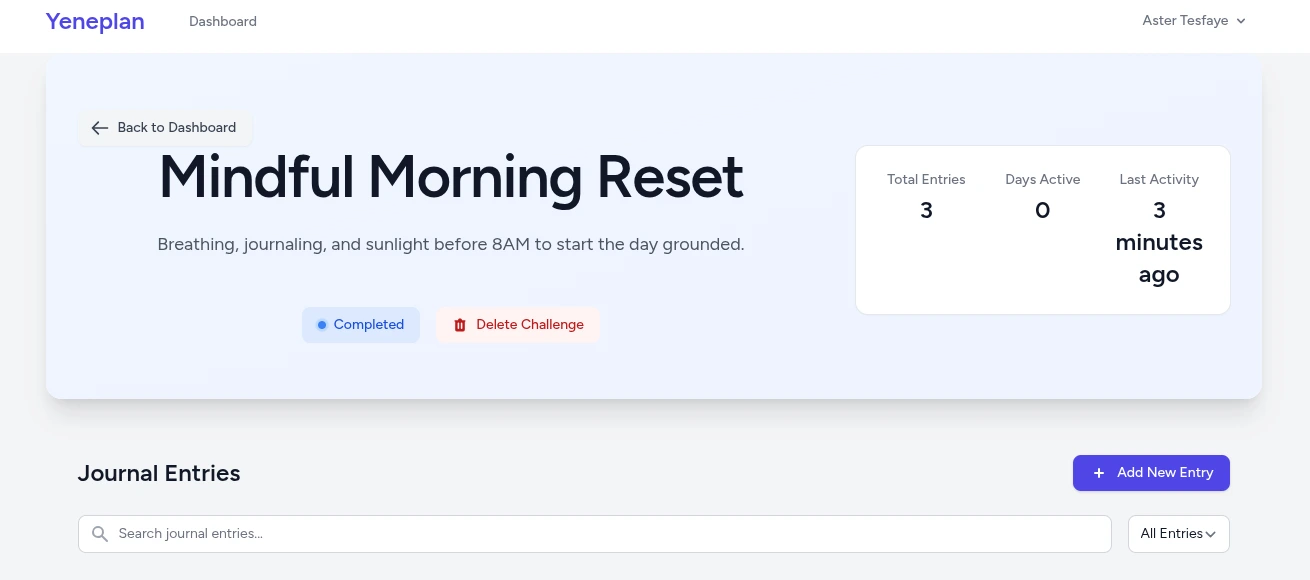Click the Delete Challenge button
This screenshot has height=580, width=1310.
[518, 325]
